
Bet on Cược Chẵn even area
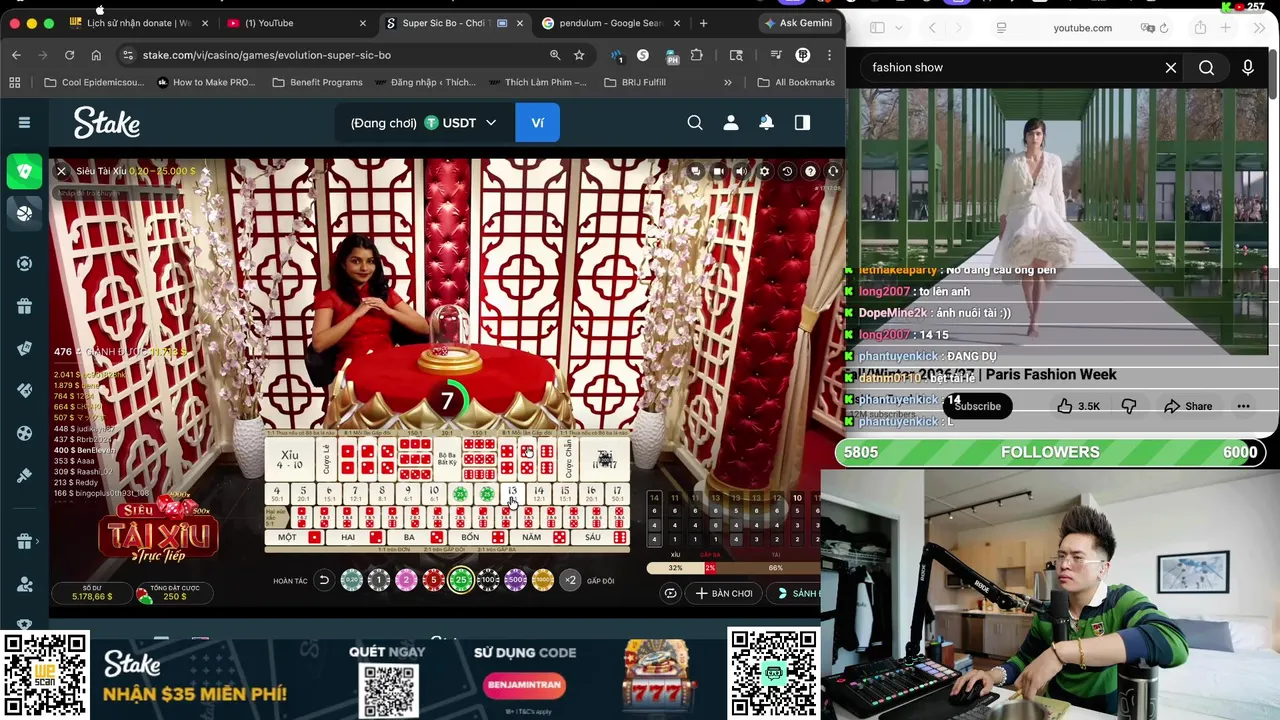coord(568,460)
